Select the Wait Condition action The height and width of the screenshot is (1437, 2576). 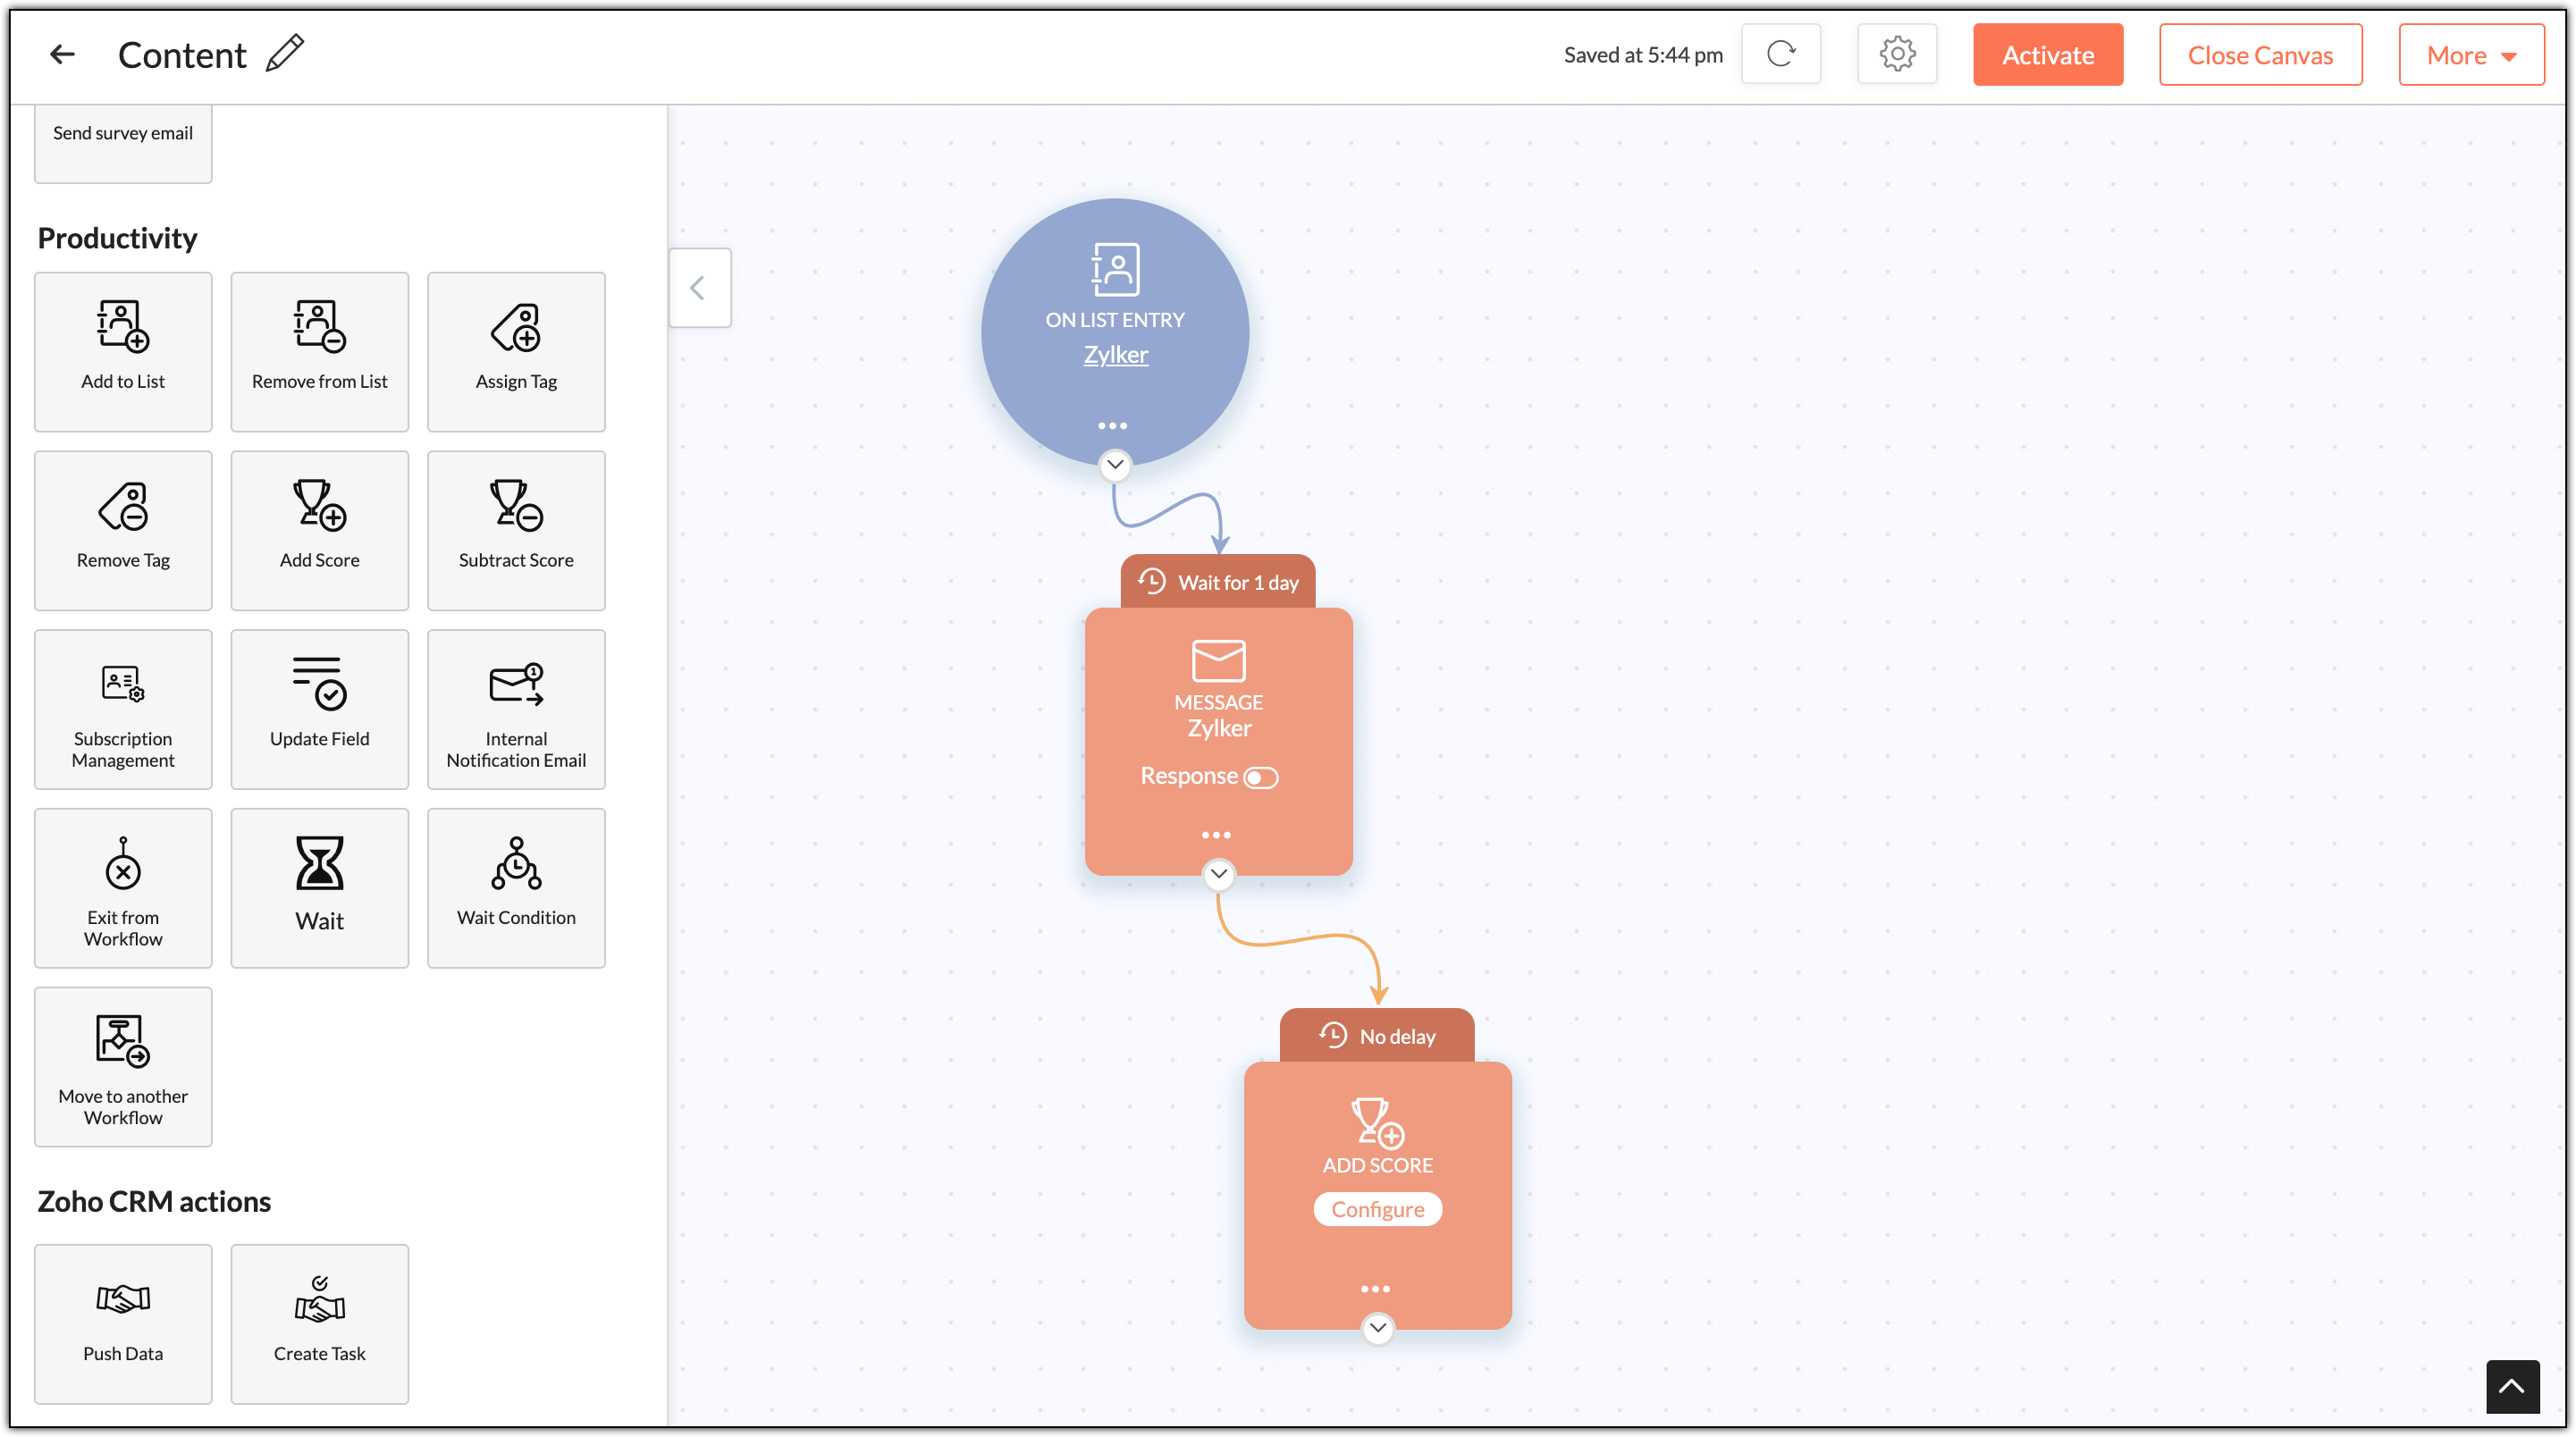[x=516, y=889]
